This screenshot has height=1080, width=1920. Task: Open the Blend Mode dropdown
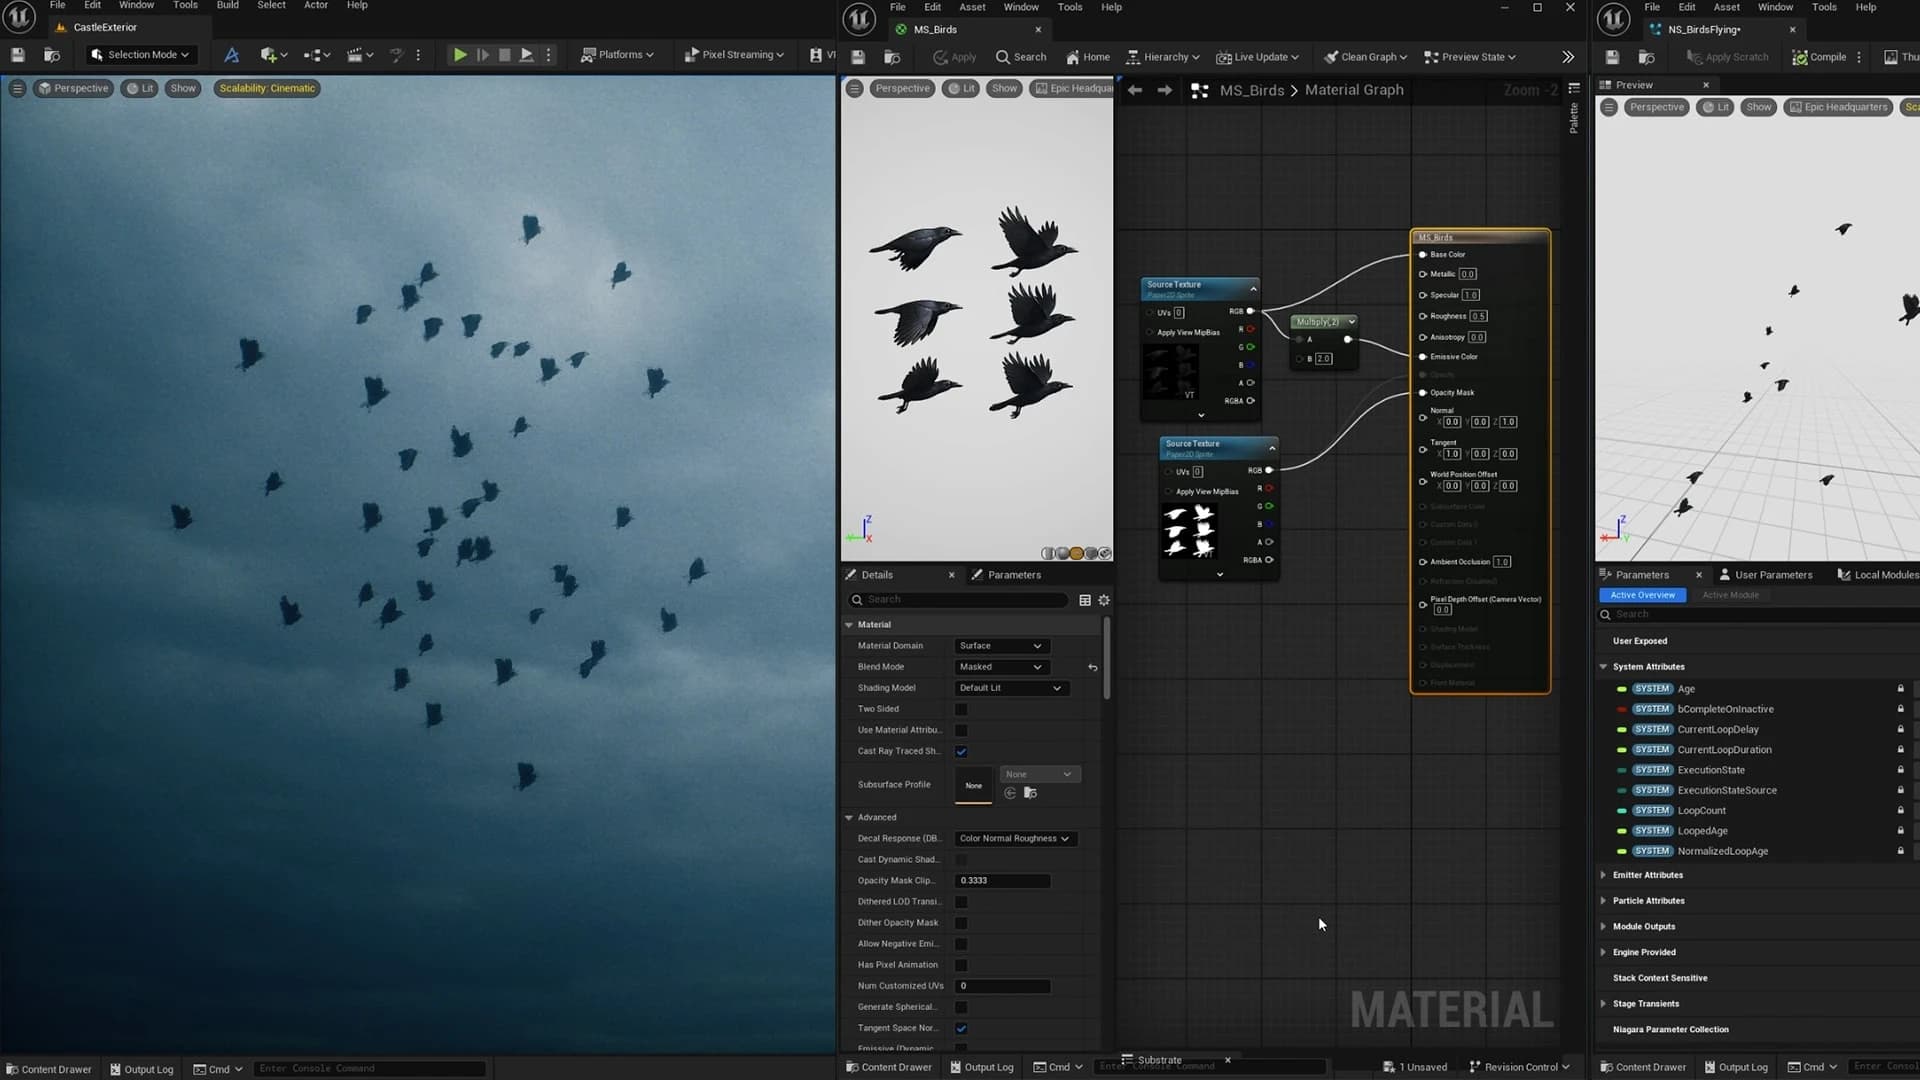1000,667
